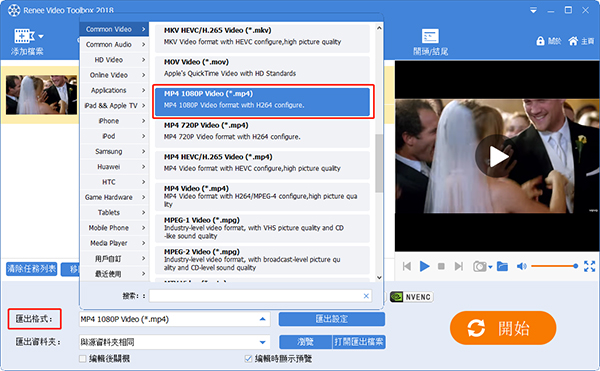Open 最近使用 recently used category
The width and height of the screenshot is (600, 371).
pos(114,274)
